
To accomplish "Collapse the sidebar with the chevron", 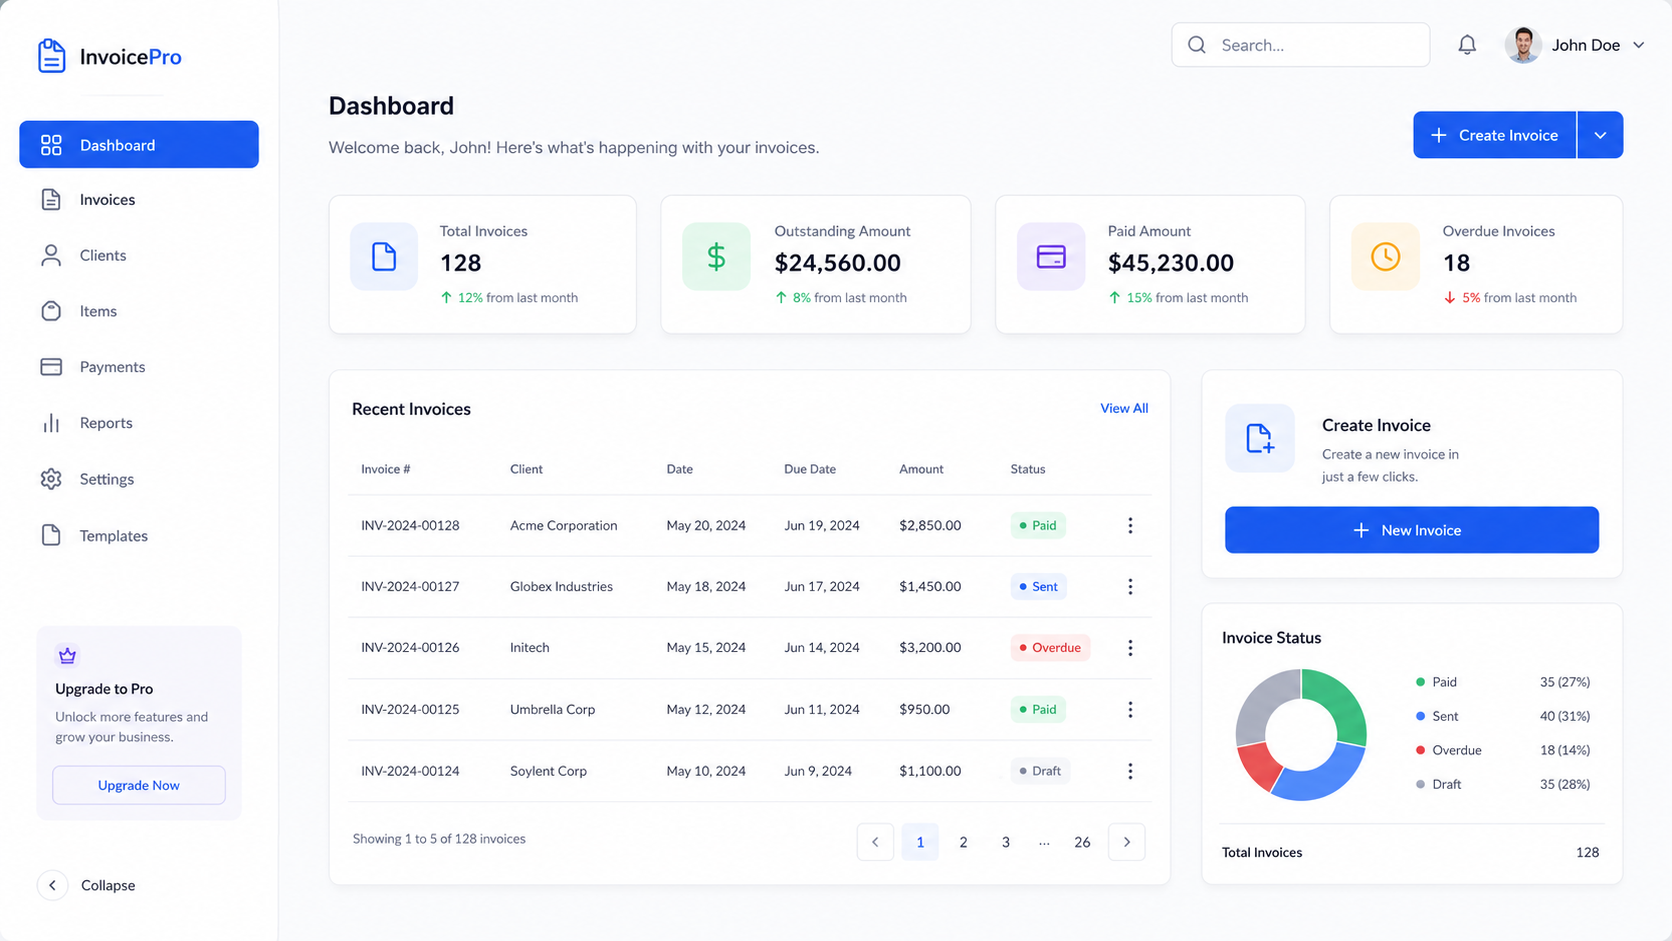I will pos(52,885).
